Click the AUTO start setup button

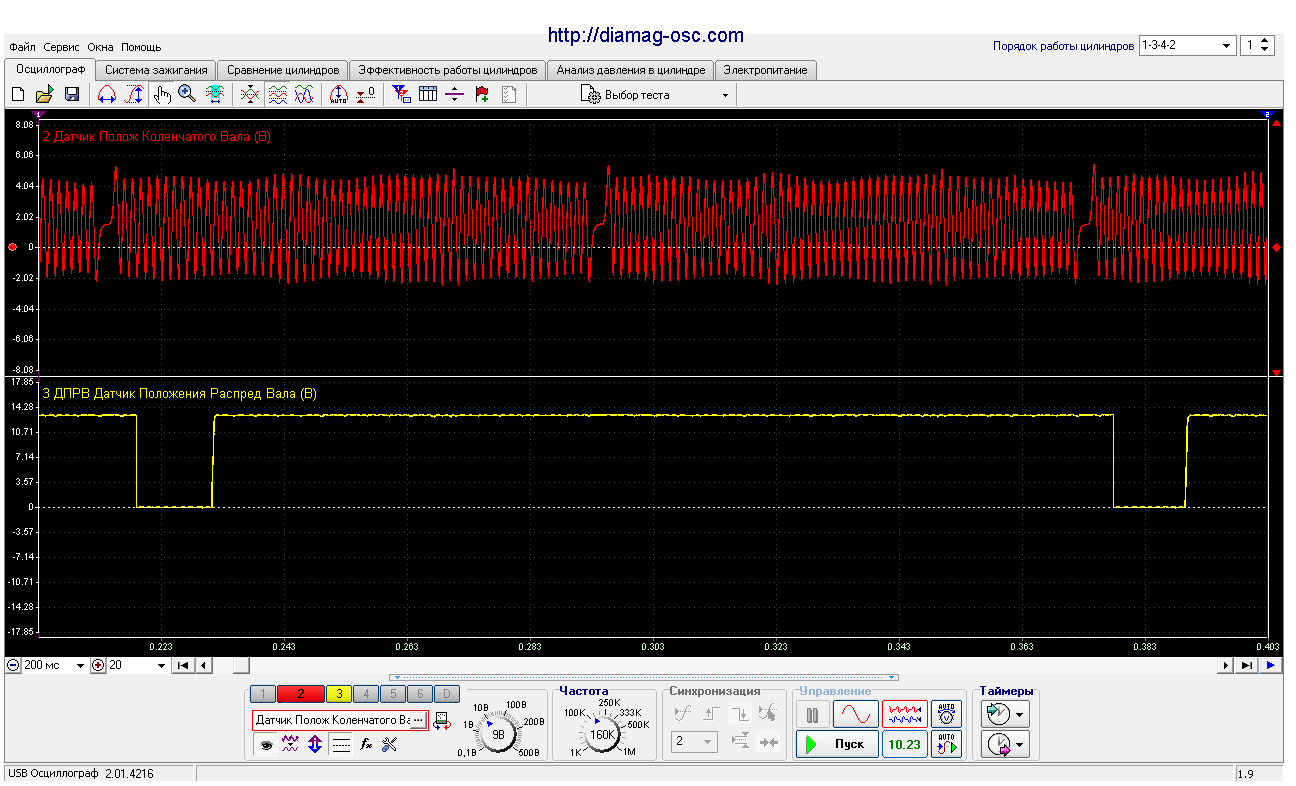click(x=946, y=744)
